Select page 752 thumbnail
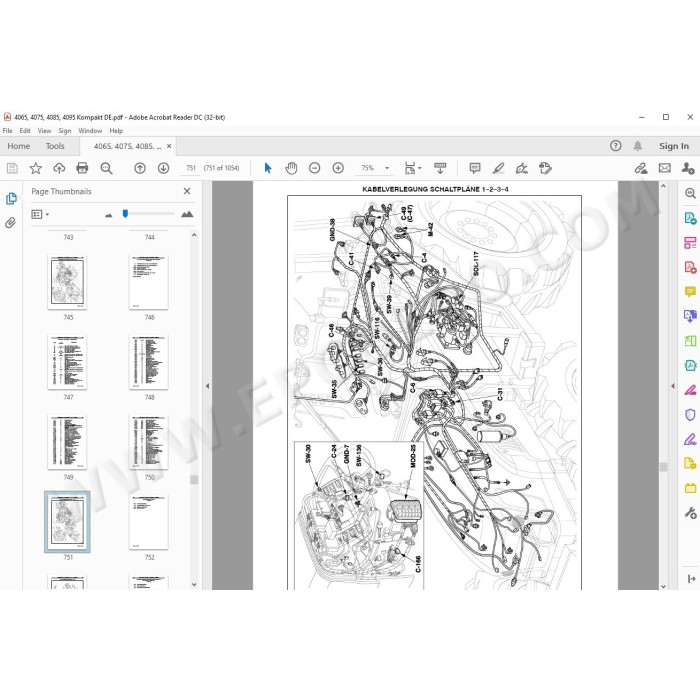Screen dimensions: 700x700 click(x=149, y=522)
